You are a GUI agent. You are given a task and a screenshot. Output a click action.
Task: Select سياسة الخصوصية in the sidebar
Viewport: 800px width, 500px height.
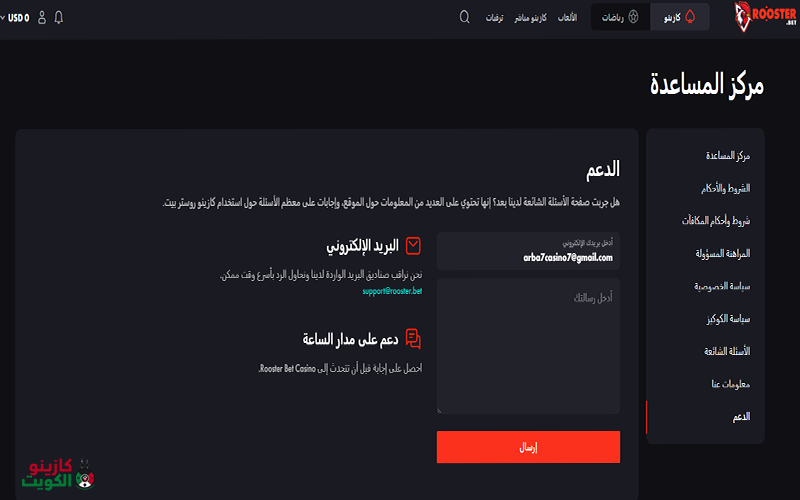point(722,286)
